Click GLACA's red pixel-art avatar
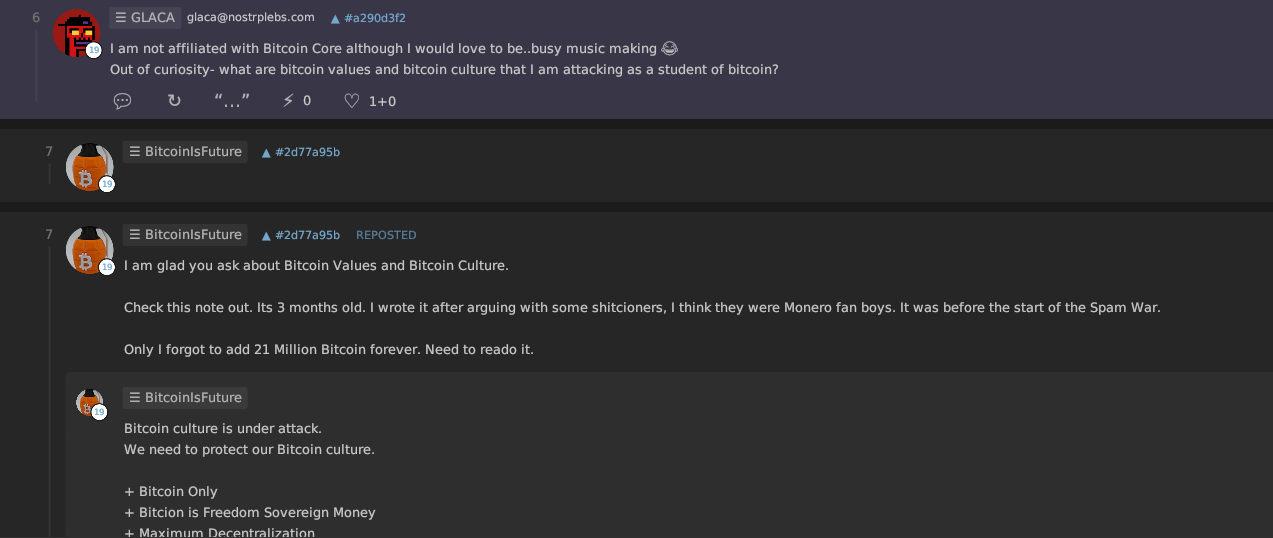 (75, 33)
